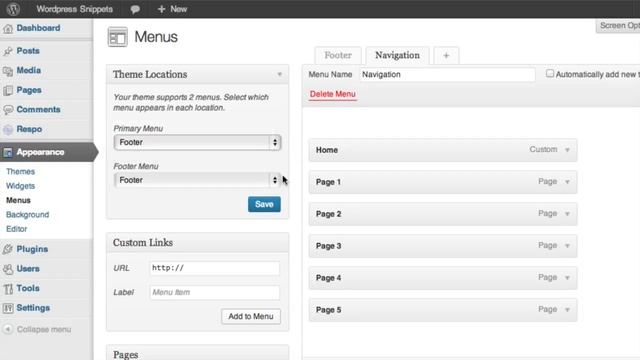Click the Add to Menu button

pos(251,316)
